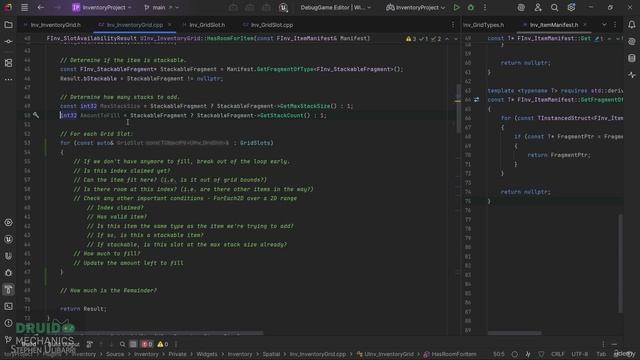Viewport: 640px width, 360px height.
Task: Open IDE settings gear
Action: click(x=571, y=7)
